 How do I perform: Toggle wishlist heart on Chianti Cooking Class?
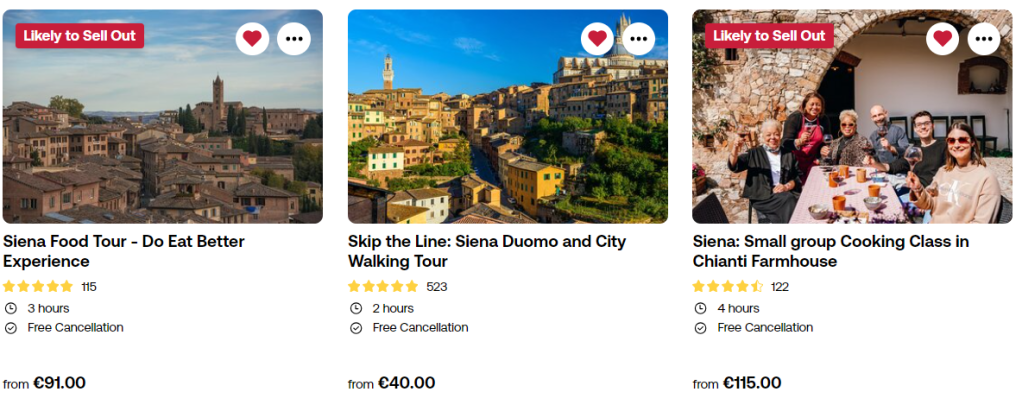(x=942, y=39)
